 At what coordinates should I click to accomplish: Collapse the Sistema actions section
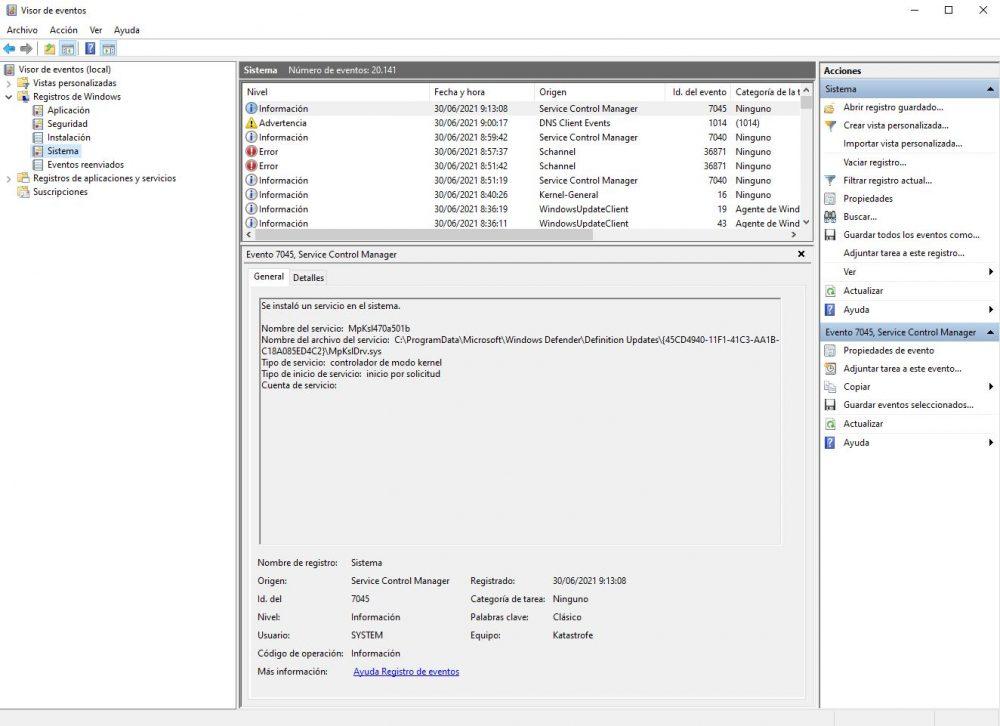click(990, 89)
